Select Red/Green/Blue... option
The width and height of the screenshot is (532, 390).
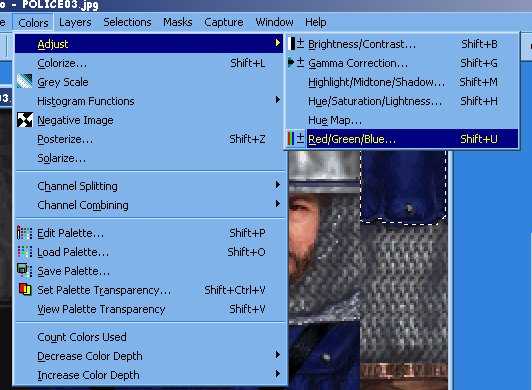click(x=402, y=139)
